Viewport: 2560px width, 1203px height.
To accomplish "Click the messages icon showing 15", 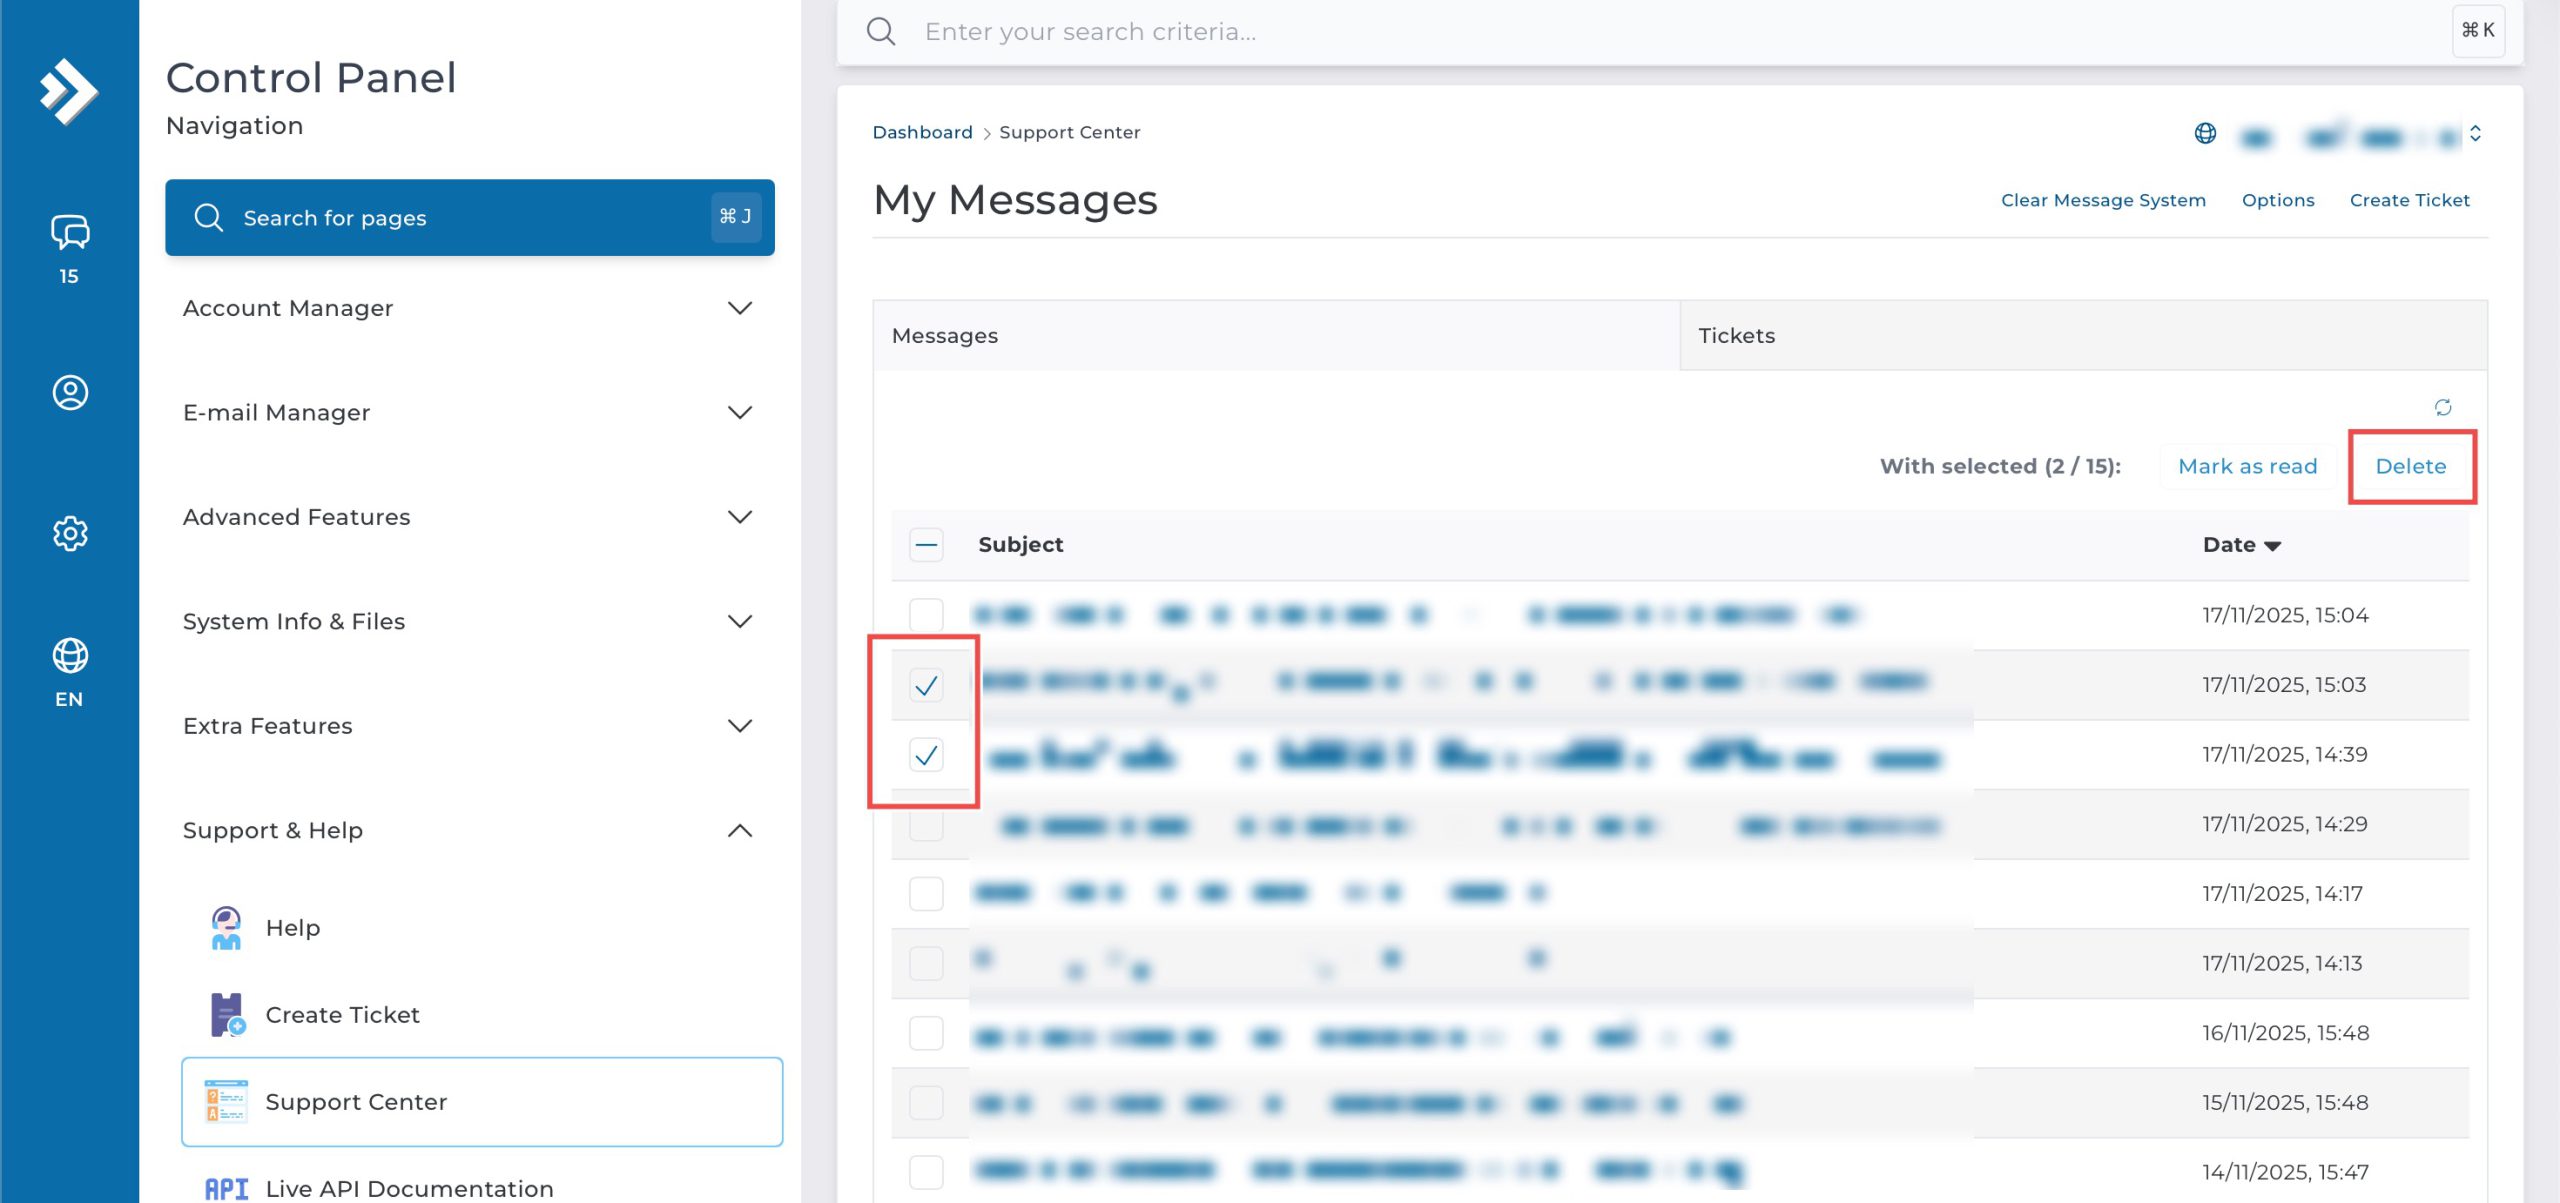I will click(70, 234).
